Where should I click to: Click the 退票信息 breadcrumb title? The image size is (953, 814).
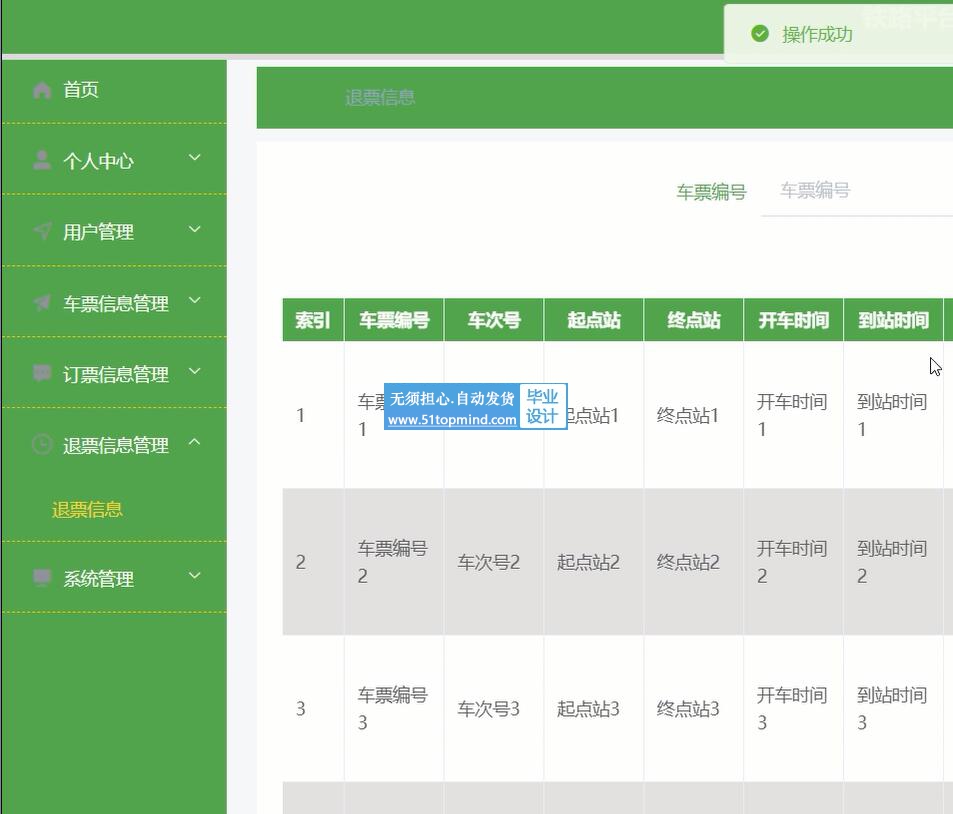(x=380, y=97)
